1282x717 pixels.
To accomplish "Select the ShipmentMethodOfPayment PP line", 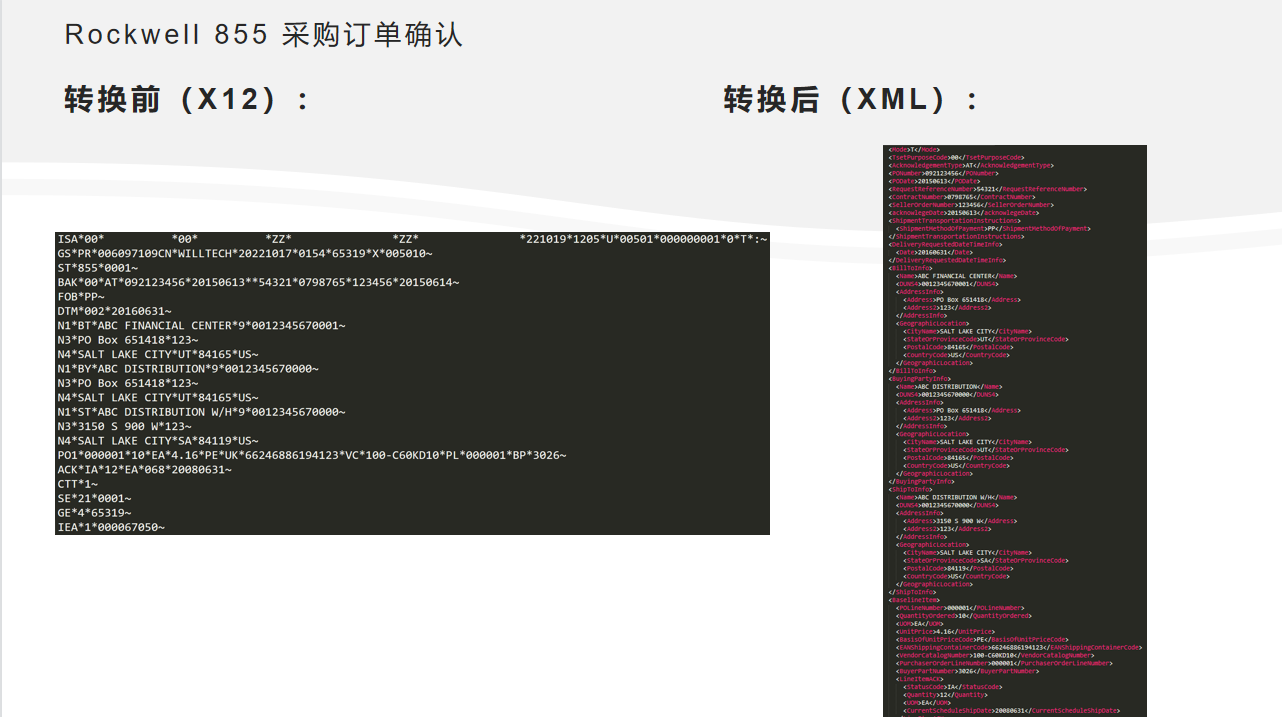I will click(995, 229).
